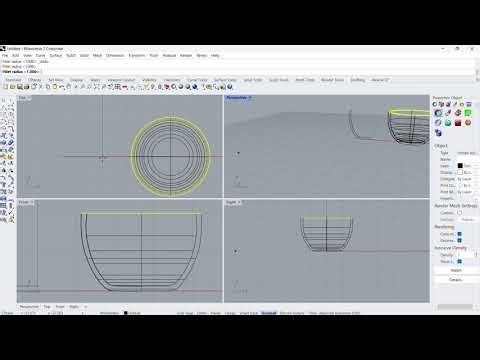This screenshot has width=480, height=360.
Task: Click the Name field in Object properties
Action: pyautogui.click(x=467, y=159)
